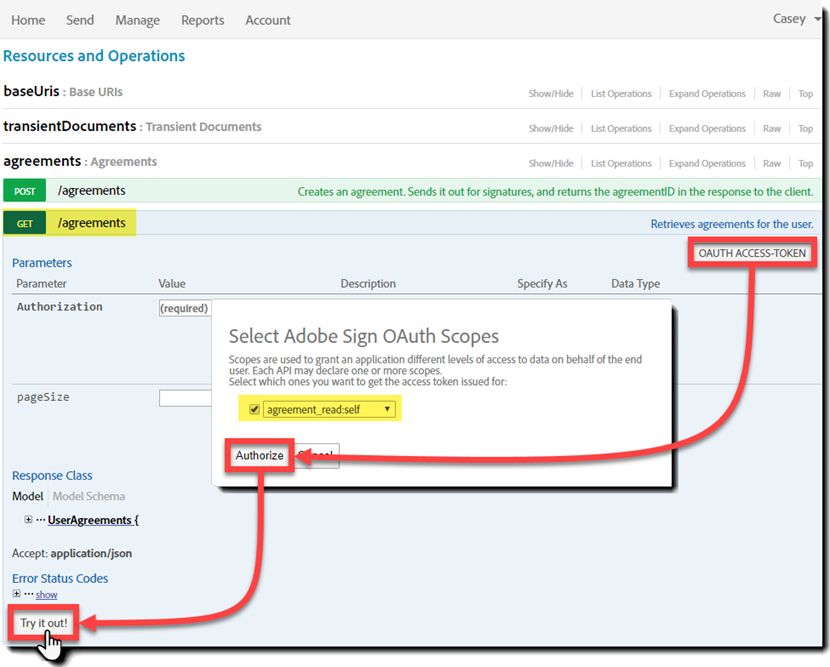Click Show/Hide for baseUris
This screenshot has width=830, height=667.
tap(551, 94)
